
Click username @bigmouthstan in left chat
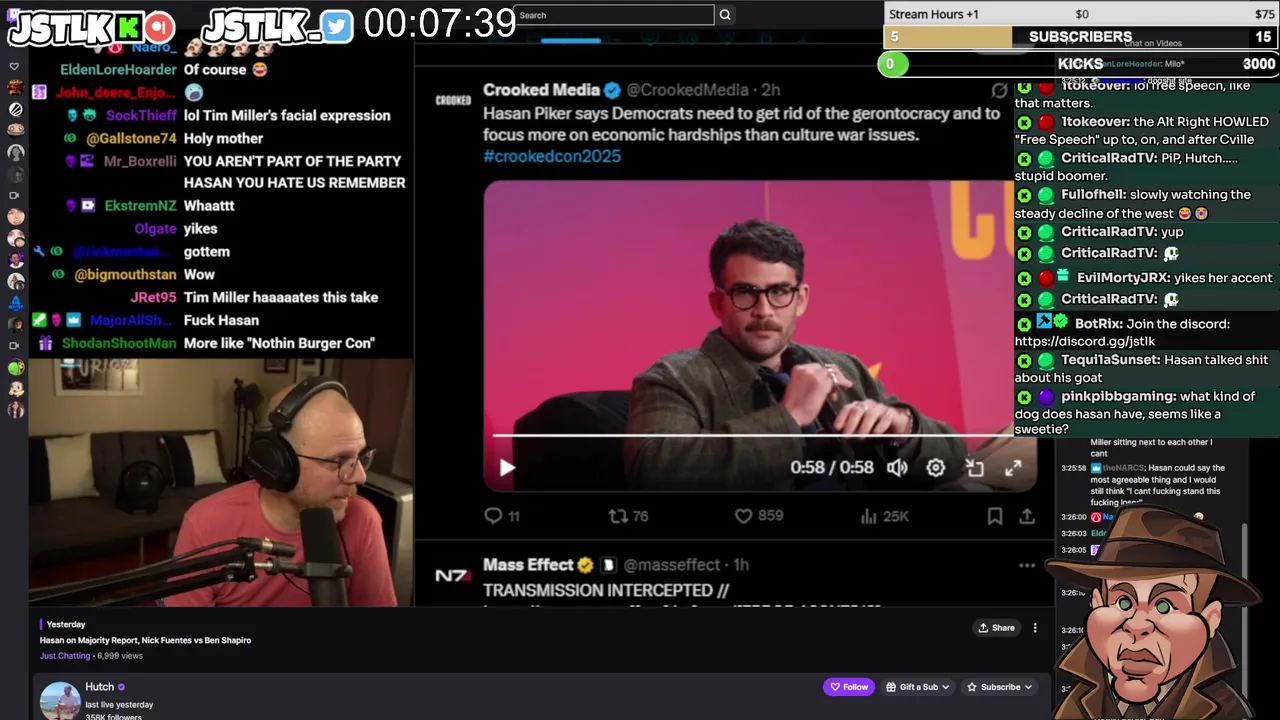point(124,274)
